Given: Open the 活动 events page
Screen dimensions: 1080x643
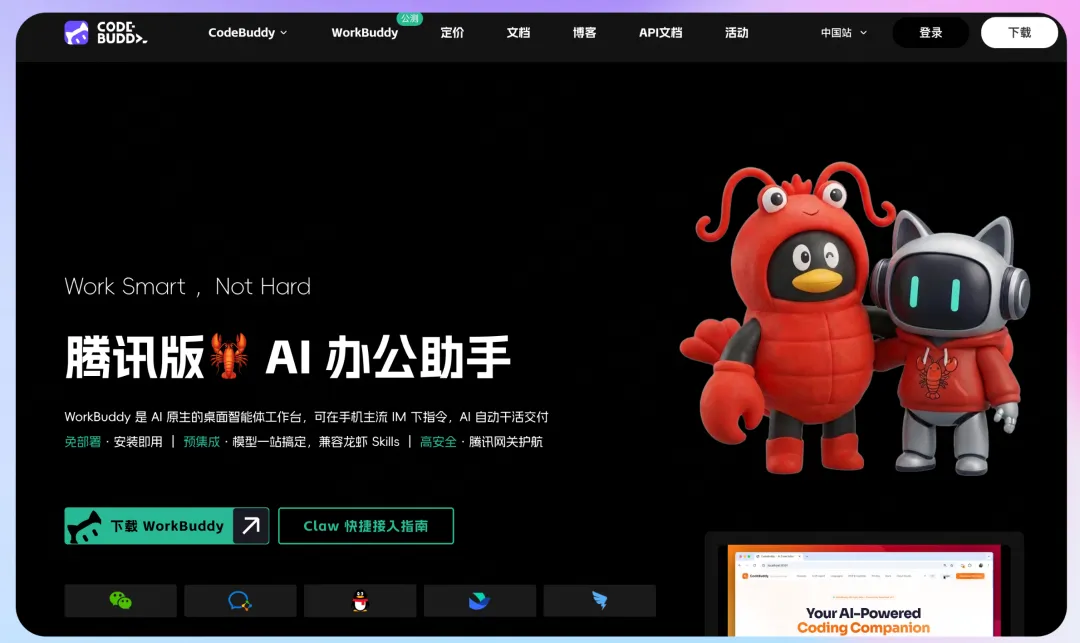Looking at the screenshot, I should [736, 32].
